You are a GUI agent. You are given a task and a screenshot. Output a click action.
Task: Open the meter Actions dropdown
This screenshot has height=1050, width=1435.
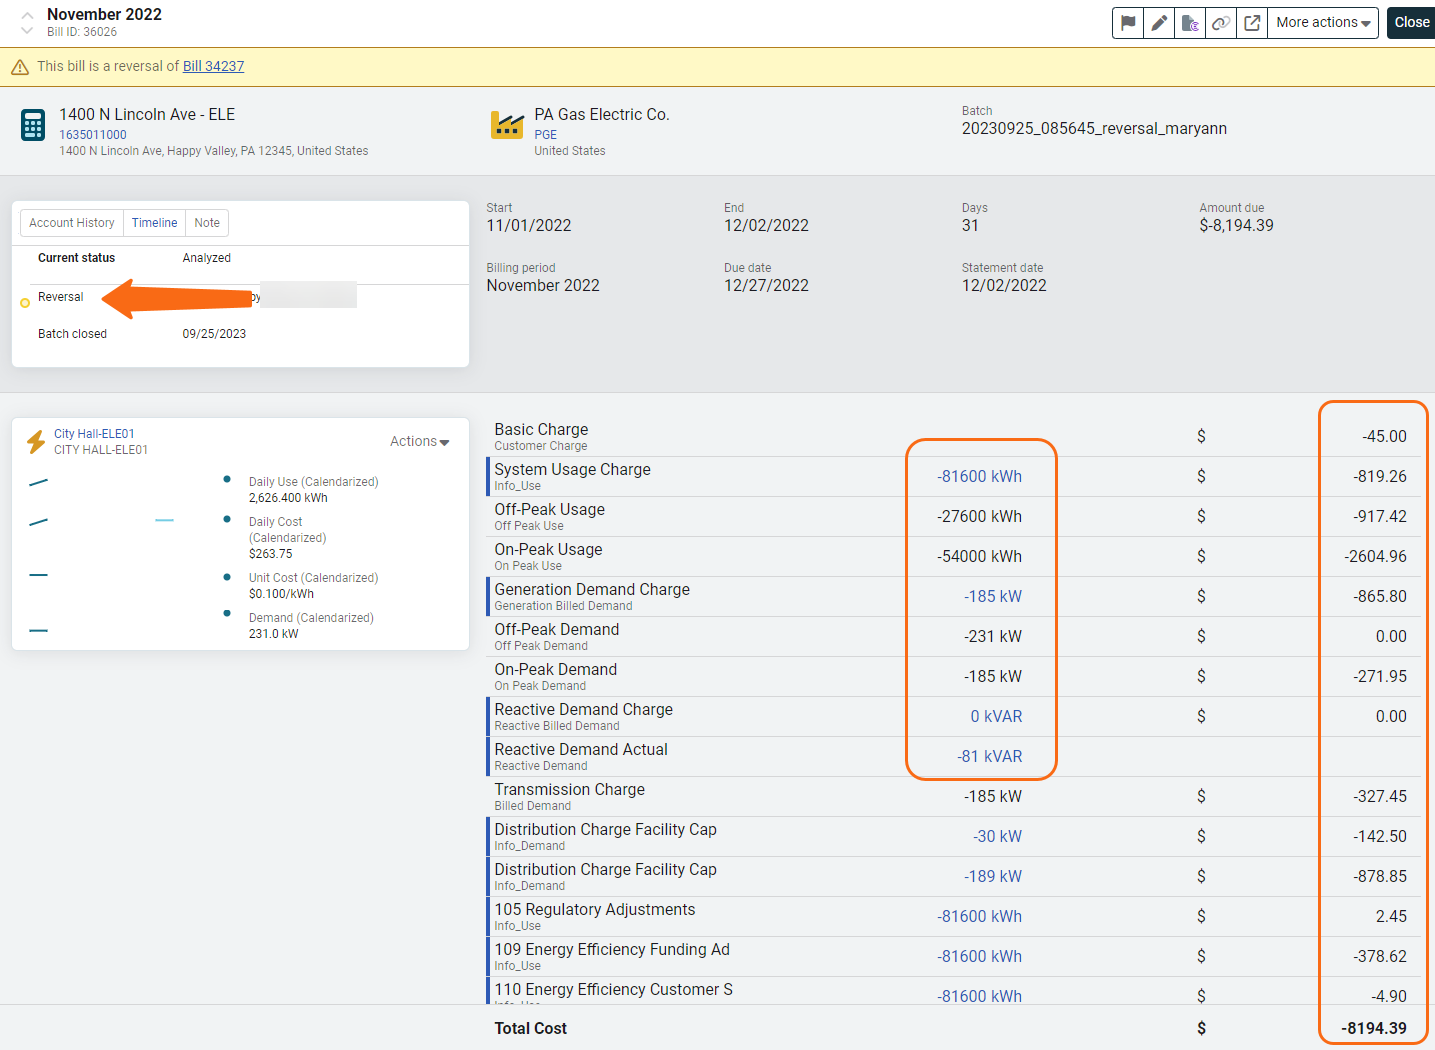(420, 441)
